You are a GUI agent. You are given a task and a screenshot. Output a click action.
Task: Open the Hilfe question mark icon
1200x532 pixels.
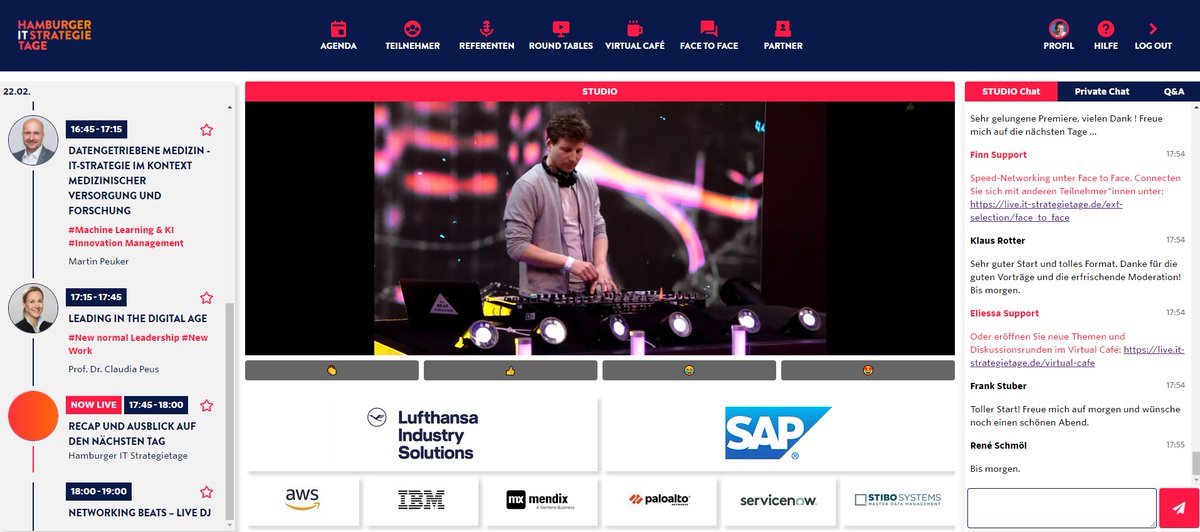tap(1106, 29)
